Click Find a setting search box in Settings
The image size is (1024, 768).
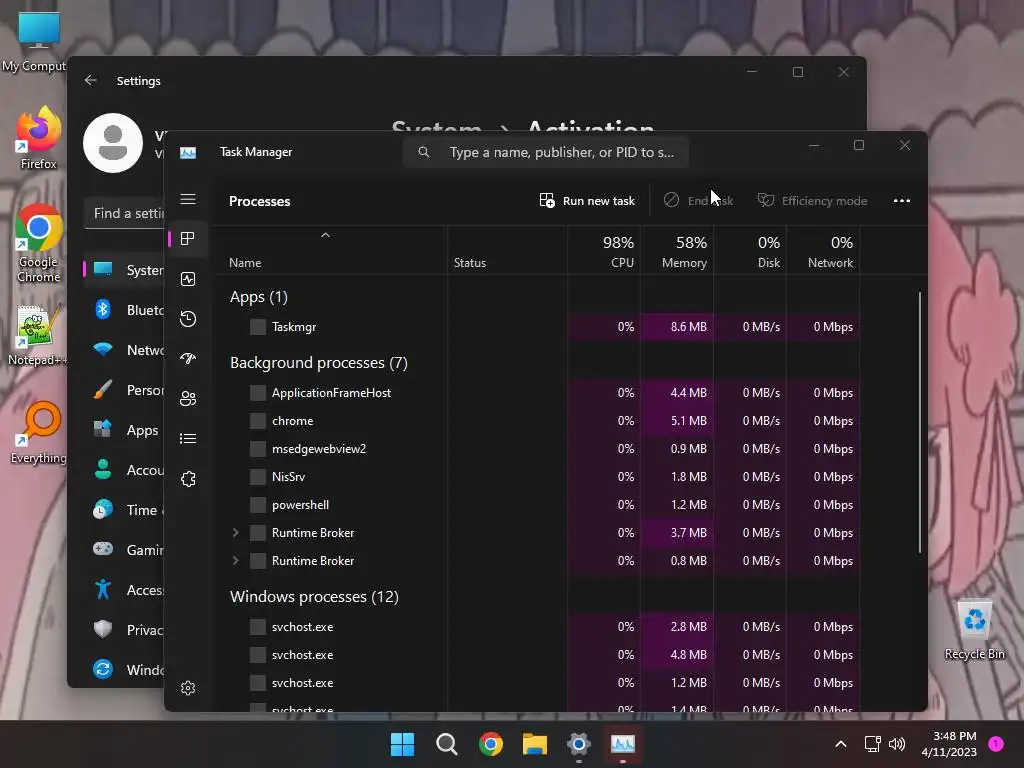pyautogui.click(x=124, y=214)
